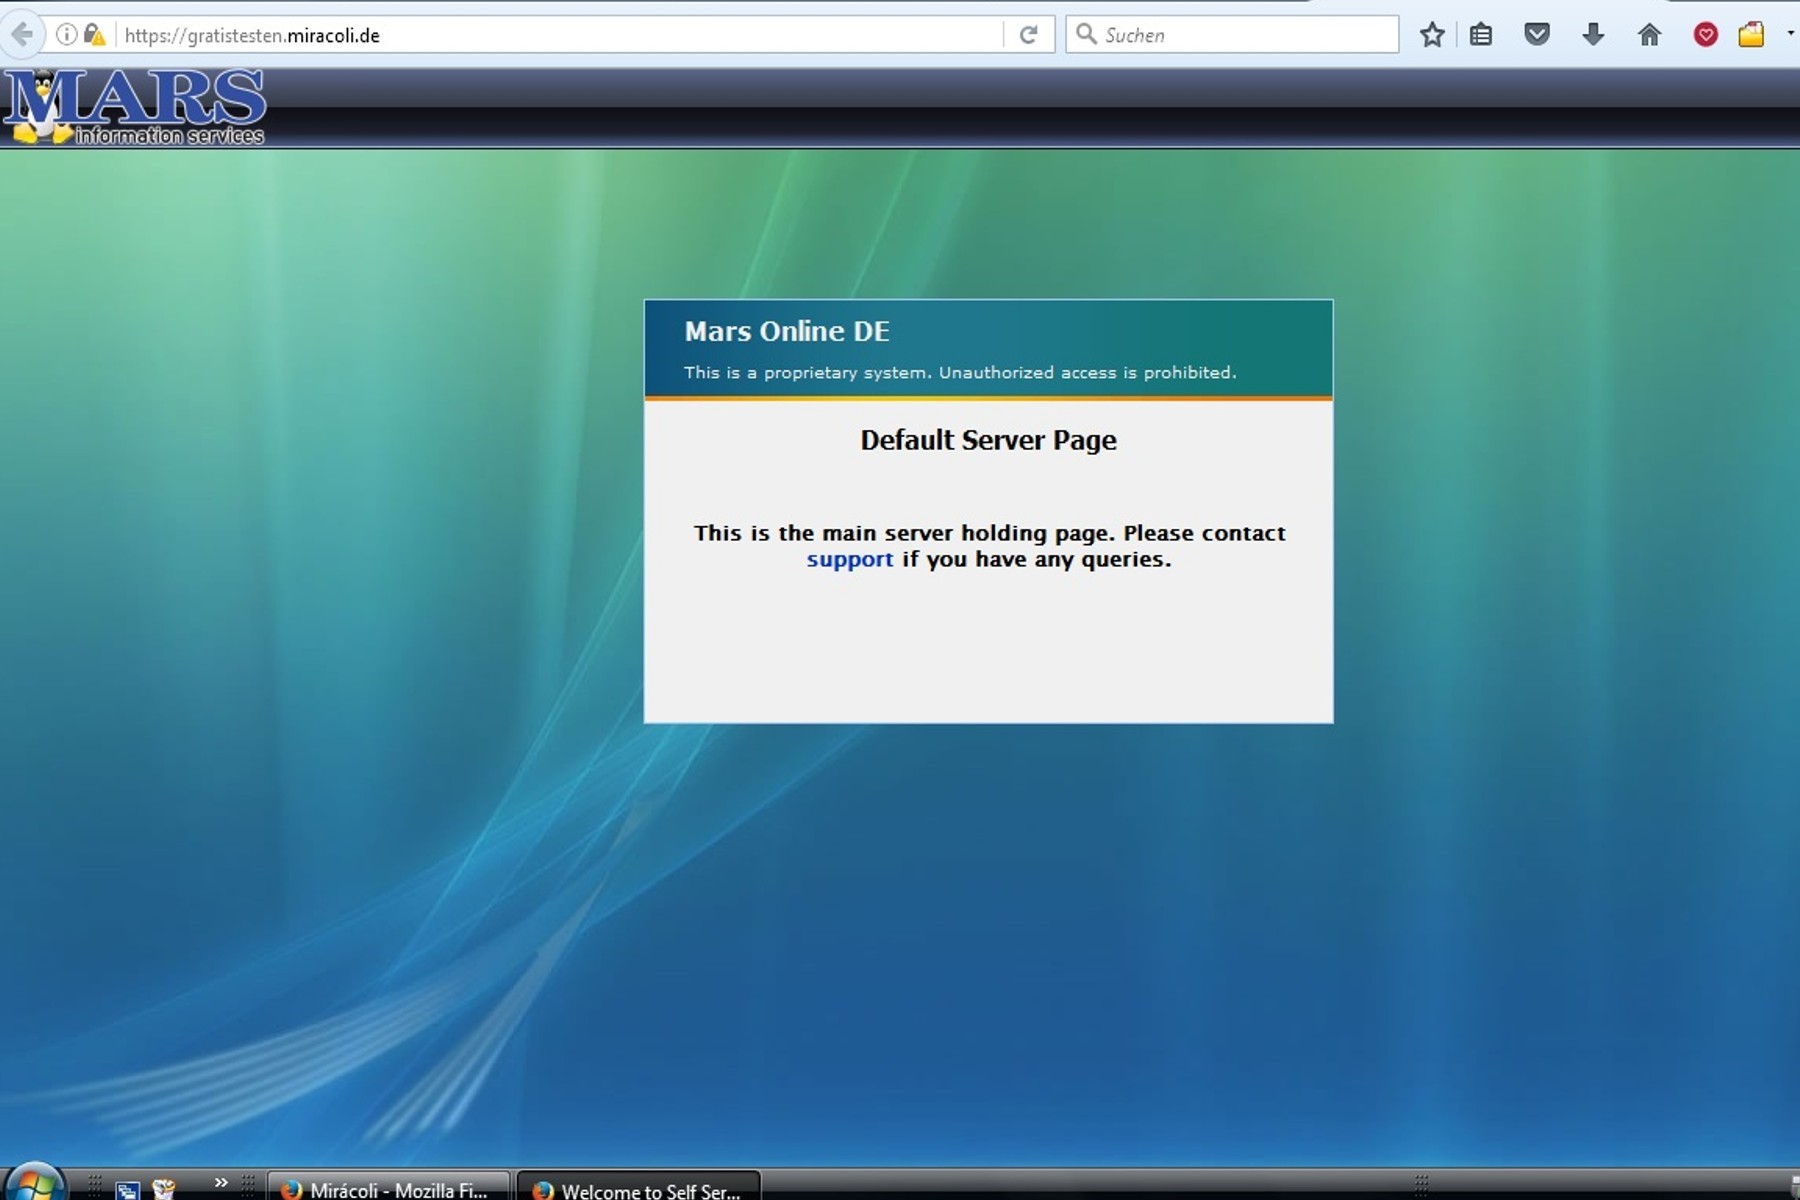Expand the quick launch overflow chevron
The image size is (1800, 1200).
pyautogui.click(x=221, y=1183)
